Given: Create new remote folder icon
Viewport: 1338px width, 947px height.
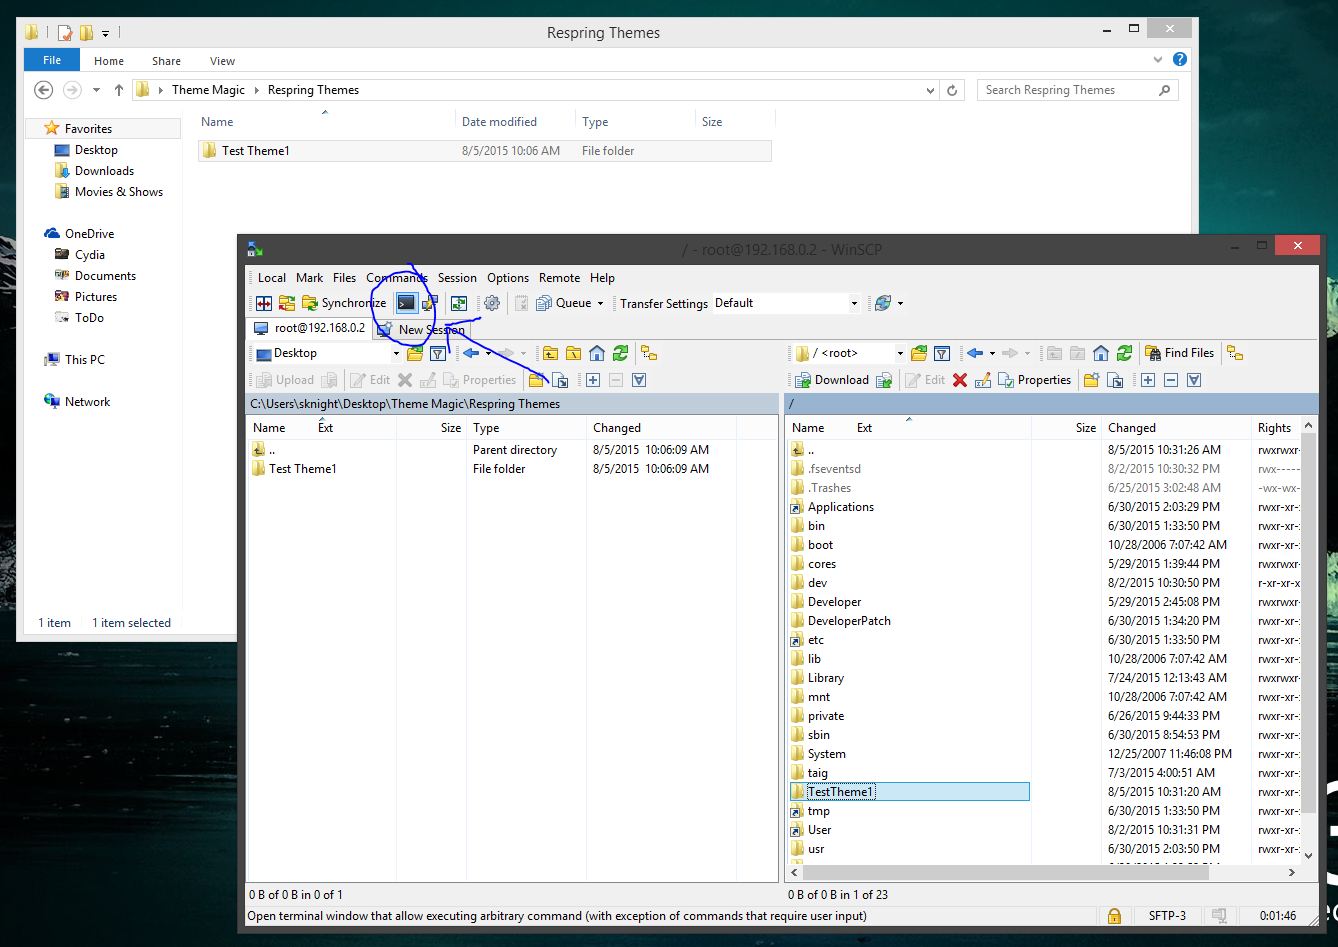Looking at the screenshot, I should (x=1091, y=380).
